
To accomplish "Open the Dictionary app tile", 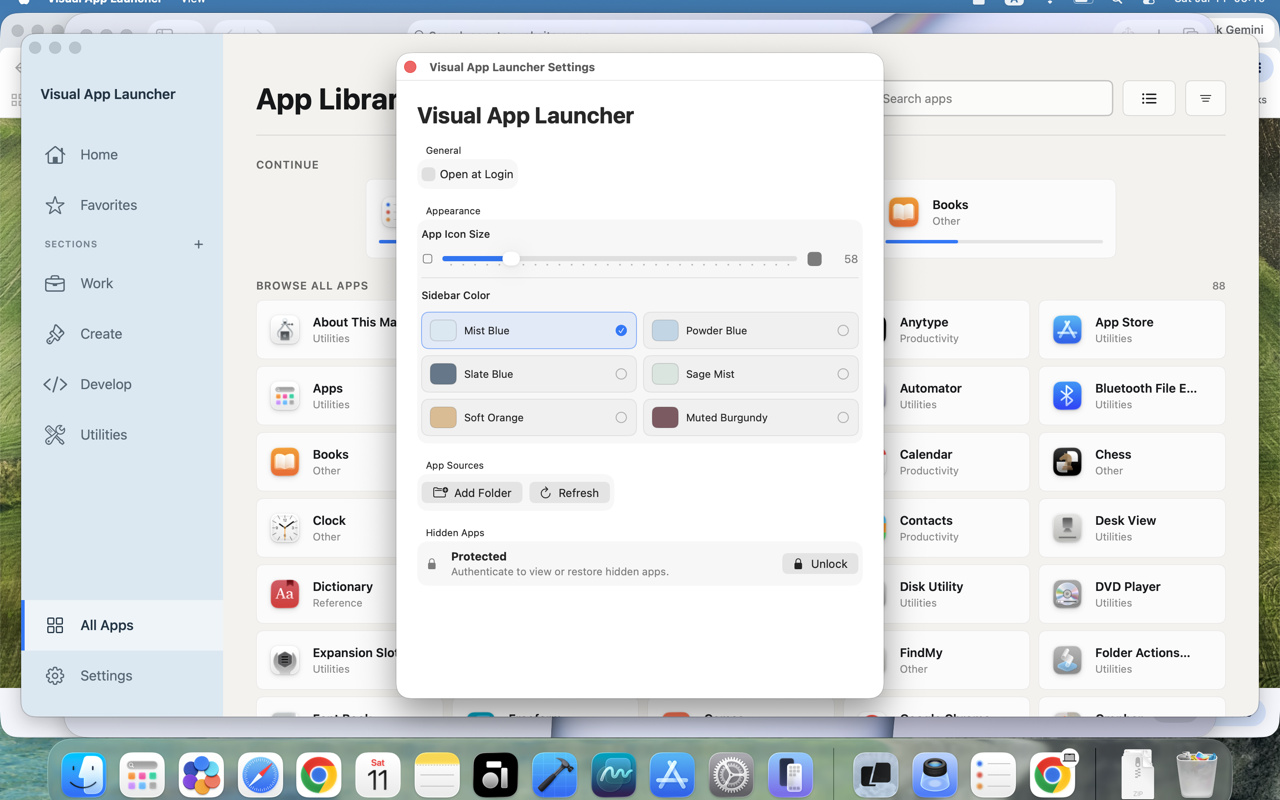I will click(x=328, y=594).
